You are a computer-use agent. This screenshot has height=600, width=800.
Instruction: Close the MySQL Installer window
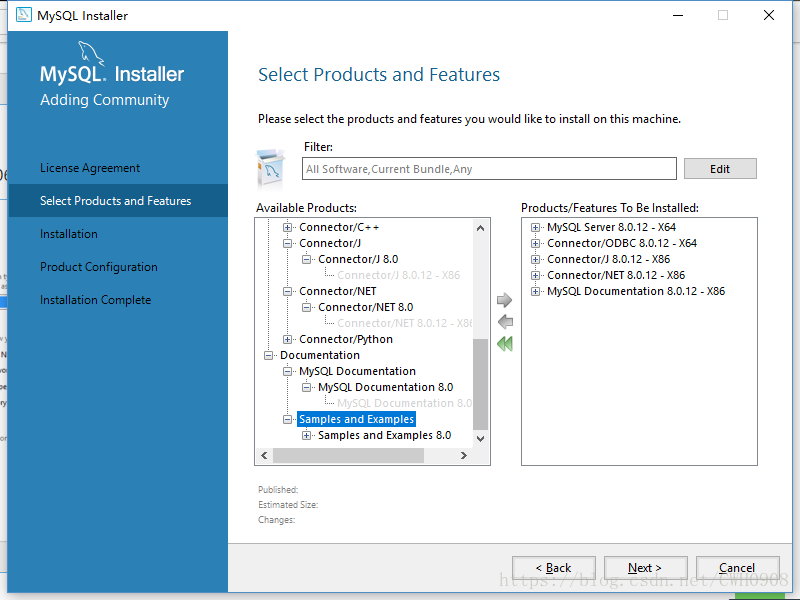(769, 15)
